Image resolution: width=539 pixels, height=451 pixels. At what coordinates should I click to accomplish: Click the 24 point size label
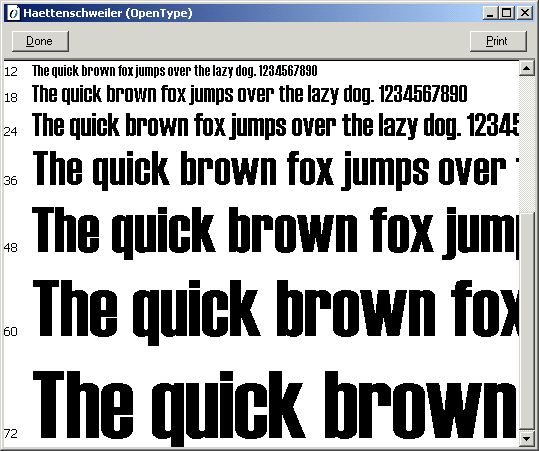pyautogui.click(x=10, y=131)
